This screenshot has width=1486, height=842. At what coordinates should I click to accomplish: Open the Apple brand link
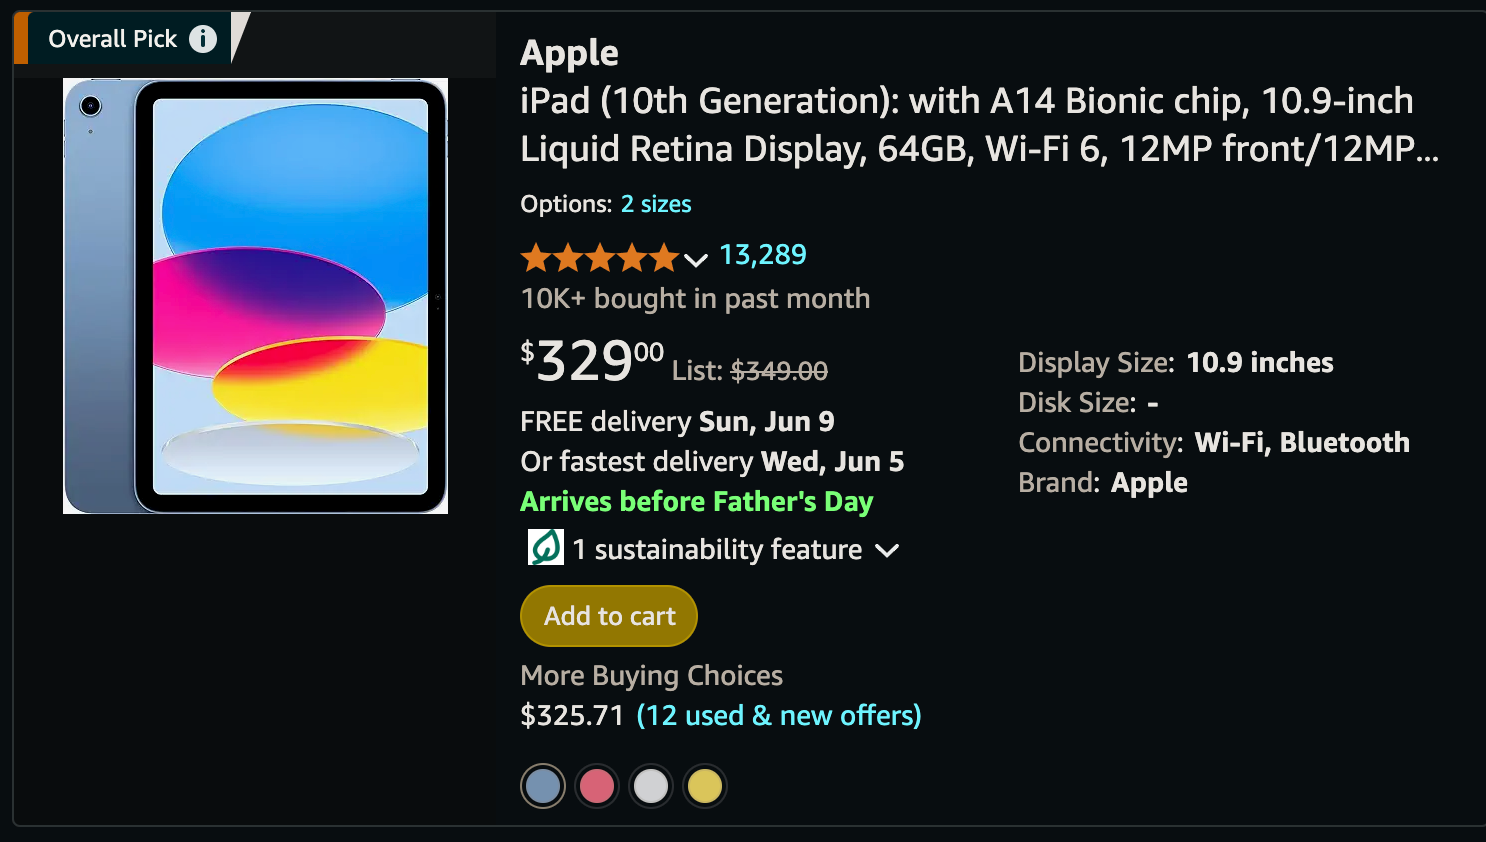click(x=569, y=52)
